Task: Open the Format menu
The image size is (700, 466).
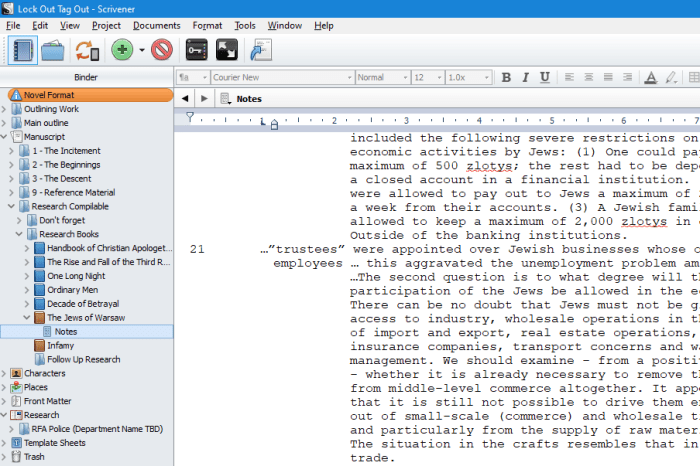Action: click(x=207, y=25)
